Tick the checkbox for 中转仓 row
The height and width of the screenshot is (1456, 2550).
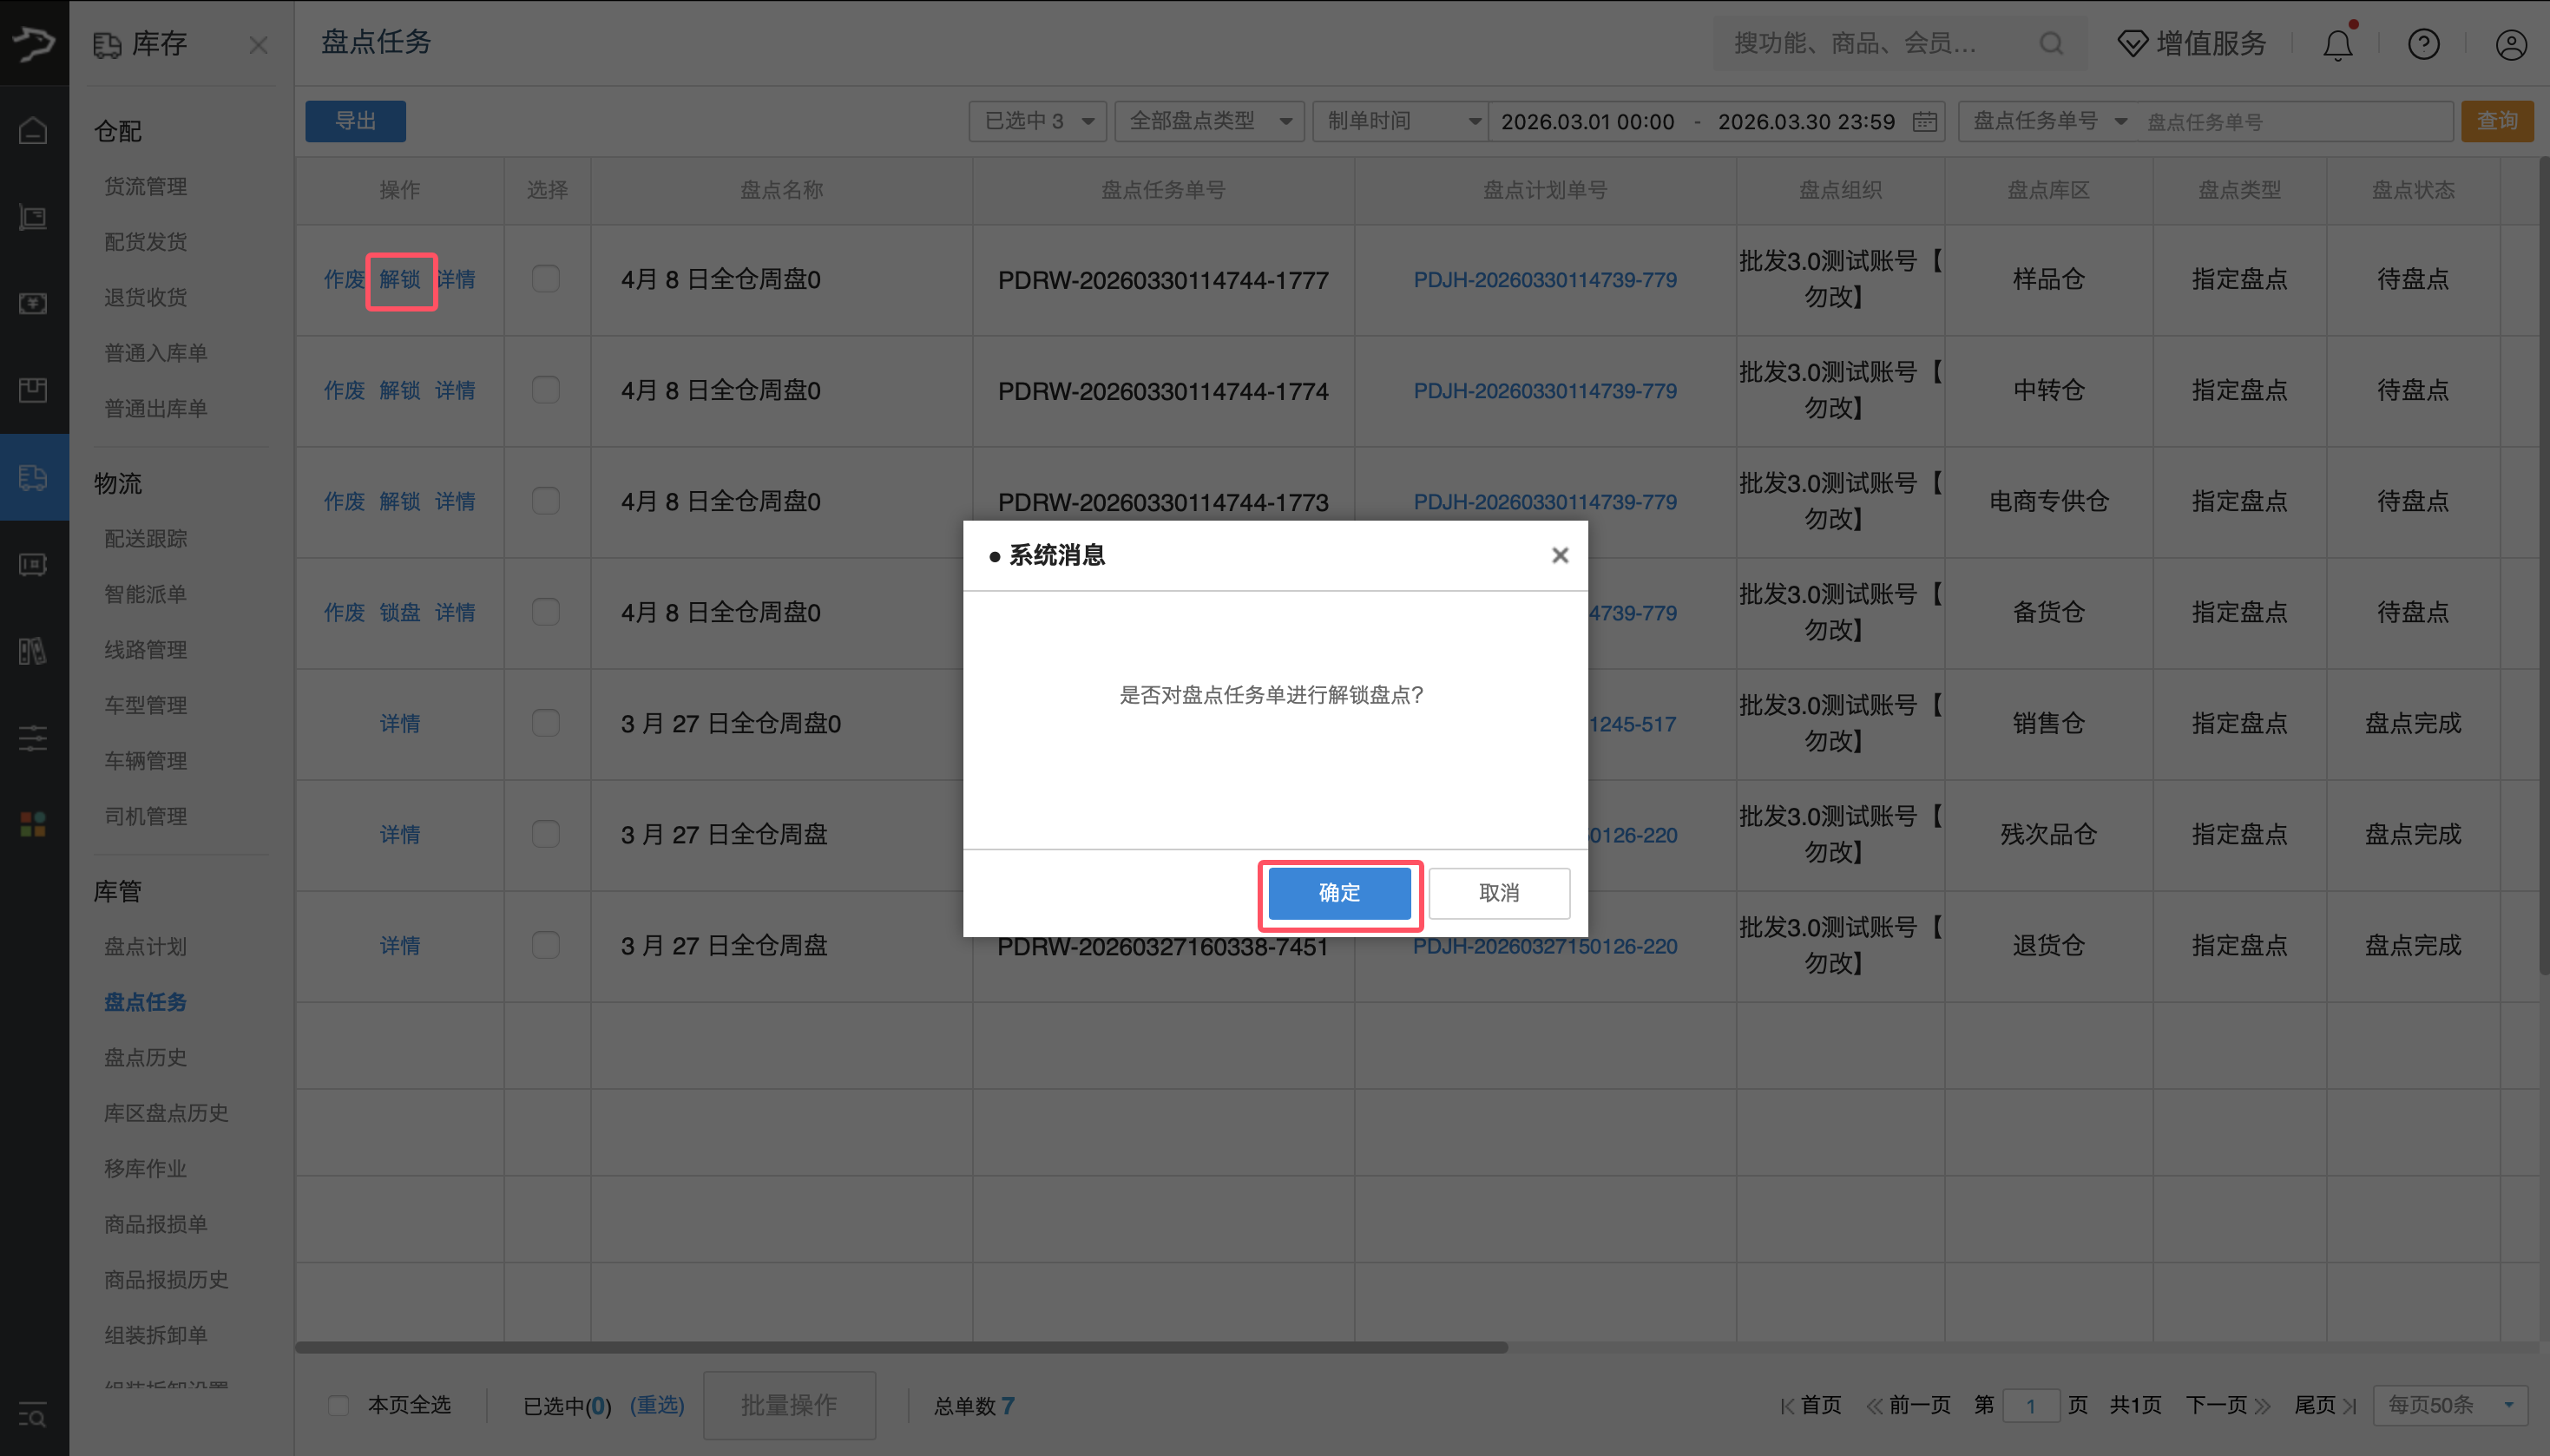coord(546,390)
